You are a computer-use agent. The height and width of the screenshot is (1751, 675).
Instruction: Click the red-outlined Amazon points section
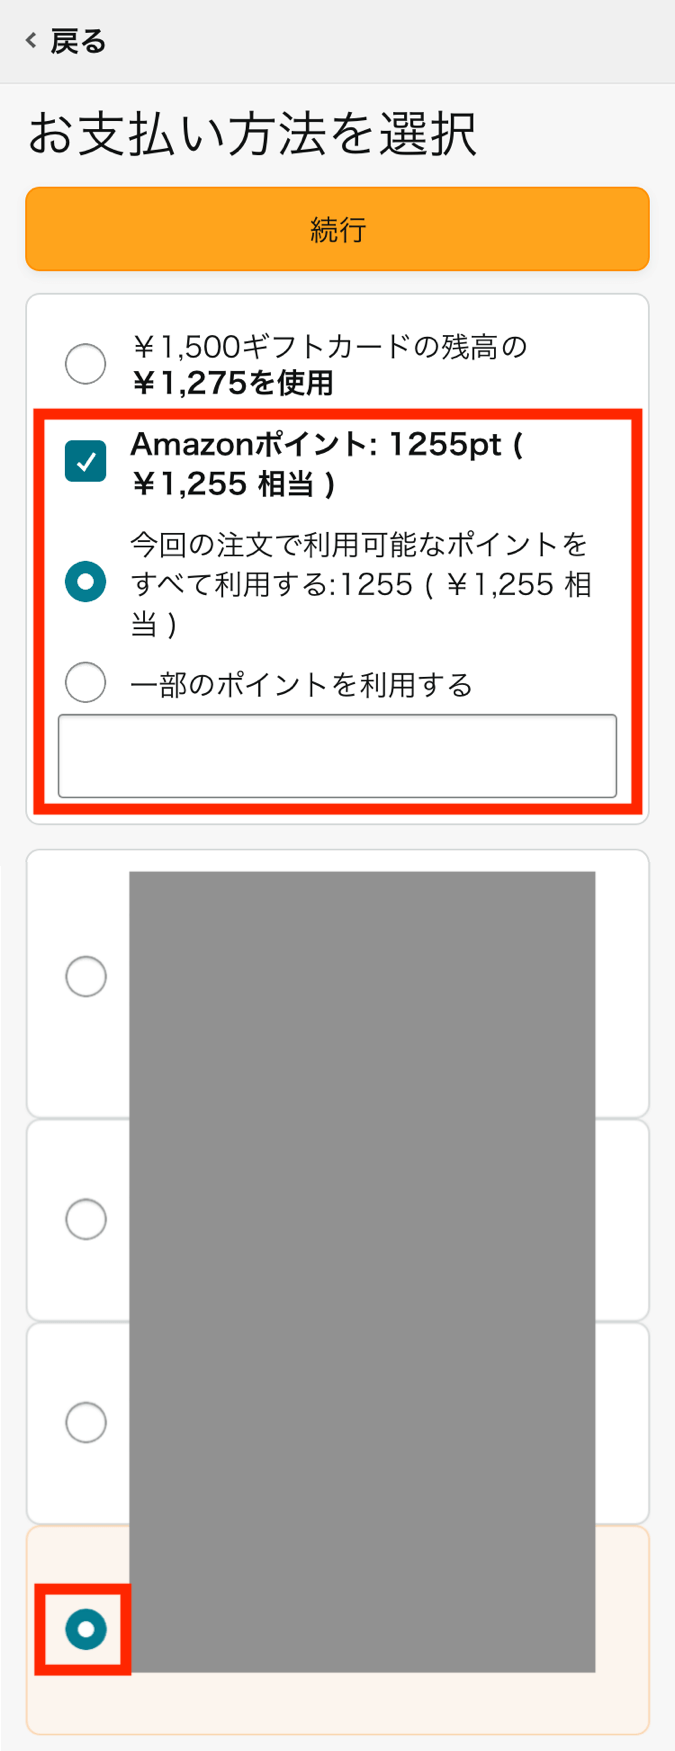click(x=337, y=610)
